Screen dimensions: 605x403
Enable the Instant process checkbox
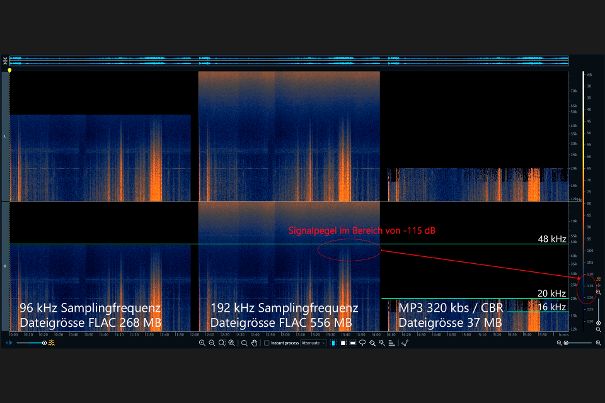[267, 343]
